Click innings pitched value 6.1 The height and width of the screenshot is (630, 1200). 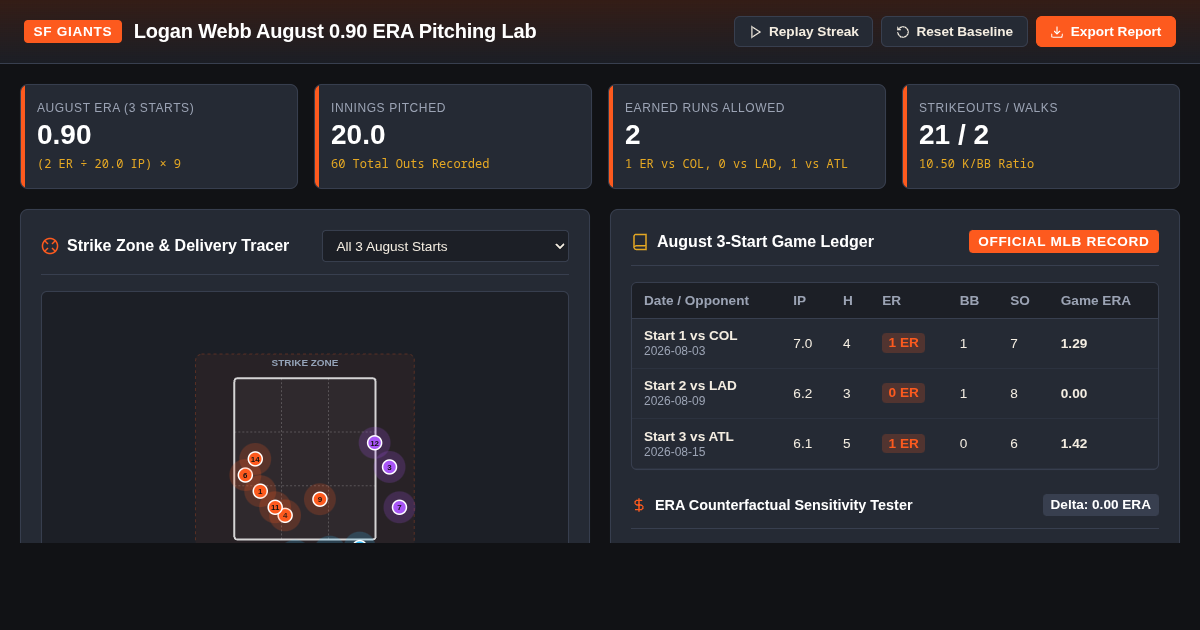(803, 444)
